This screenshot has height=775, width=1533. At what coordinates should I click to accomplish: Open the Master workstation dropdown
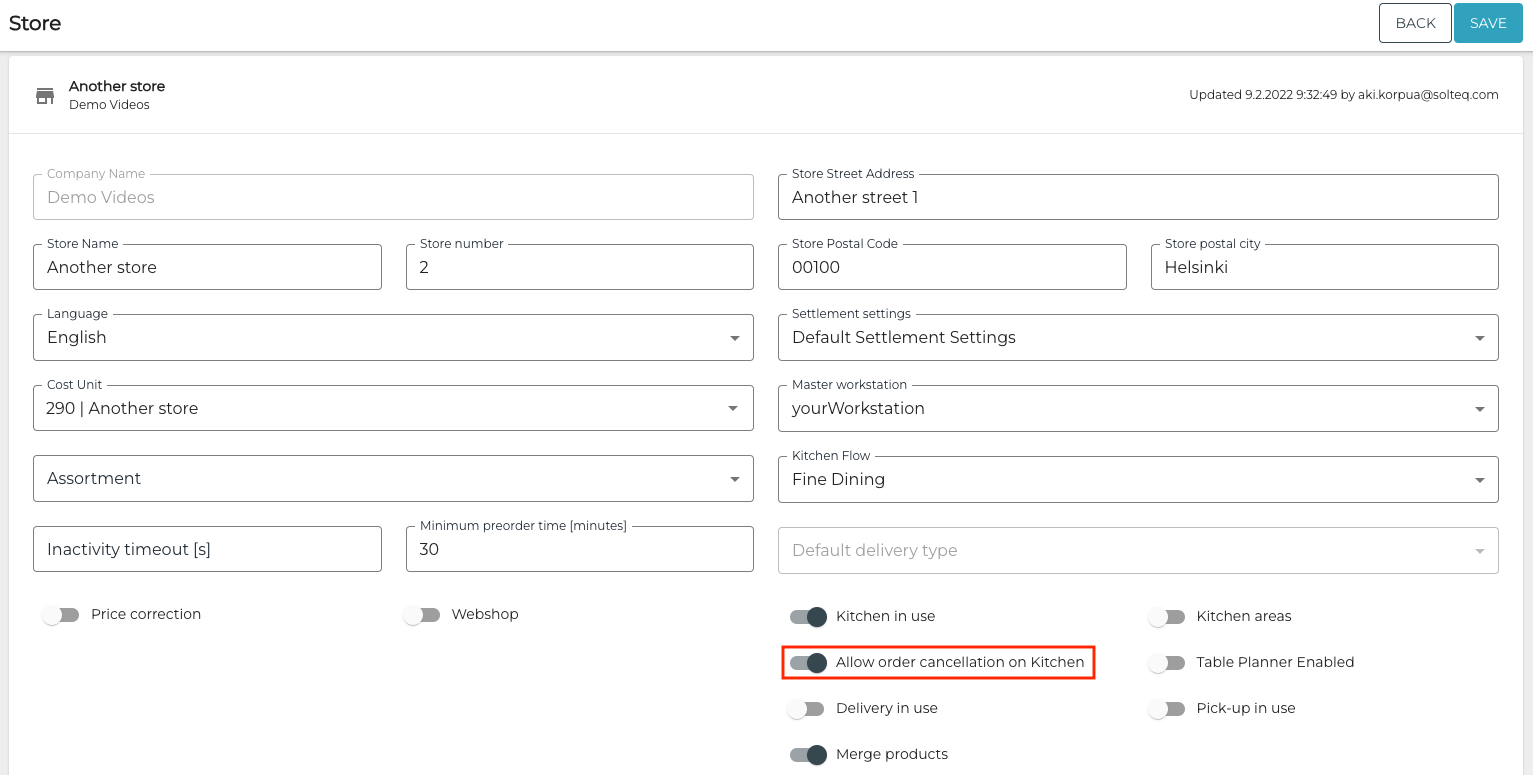click(1137, 409)
